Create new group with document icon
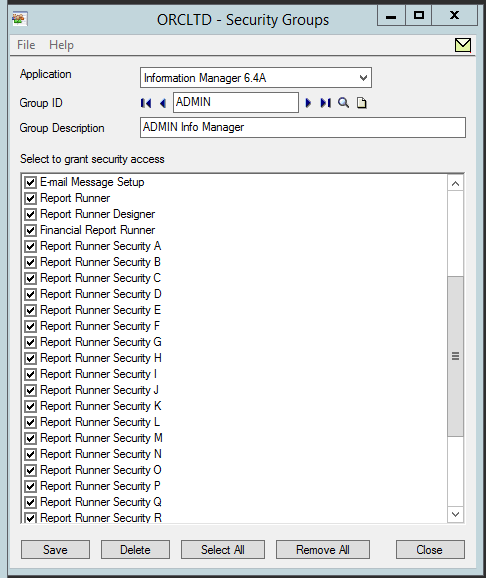Screen dimensions: 486x578 362,103
